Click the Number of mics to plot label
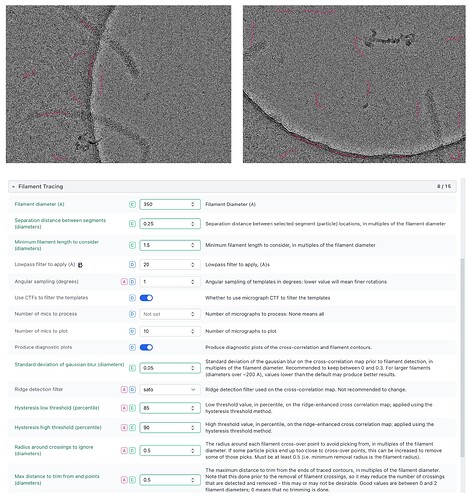The image size is (471, 500). (x=41, y=331)
